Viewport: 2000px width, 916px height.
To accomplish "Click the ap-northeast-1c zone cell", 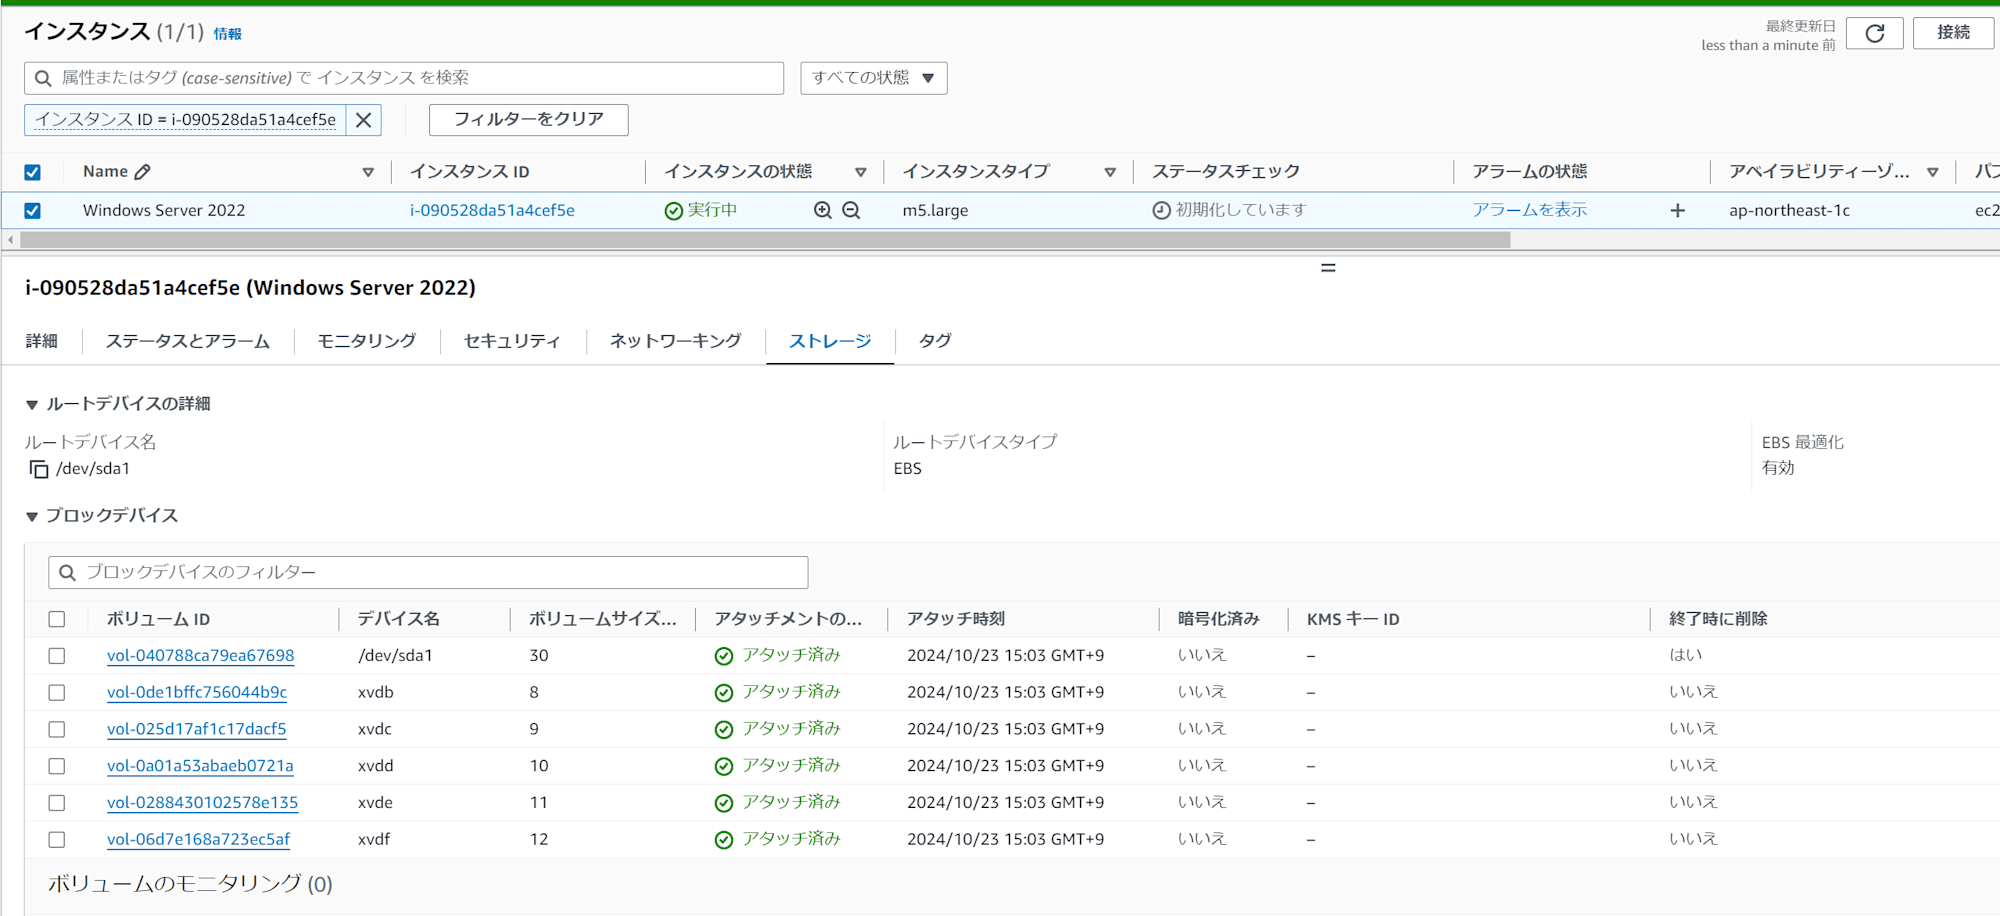I will [1789, 211].
